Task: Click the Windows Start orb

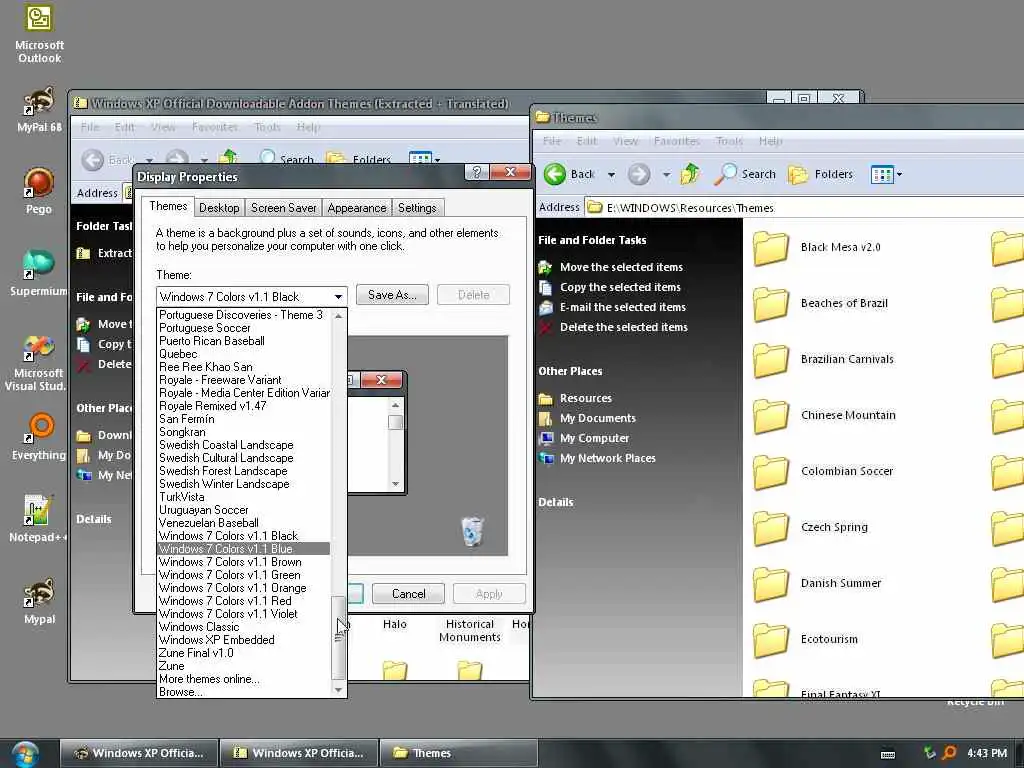Action: [25, 754]
